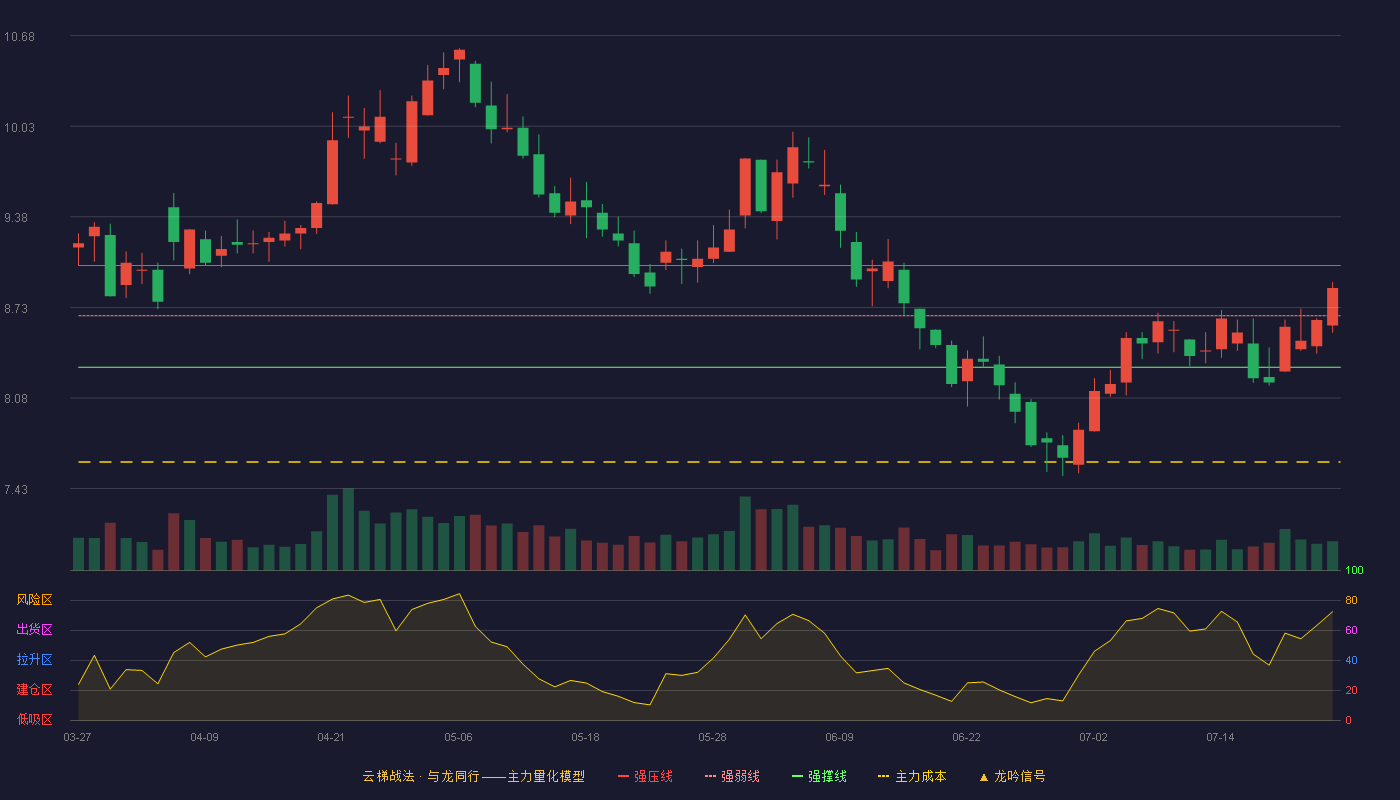The image size is (1400, 800).
Task: Click the green 强撑线 horizontal line on chart
Action: click(x=709, y=367)
